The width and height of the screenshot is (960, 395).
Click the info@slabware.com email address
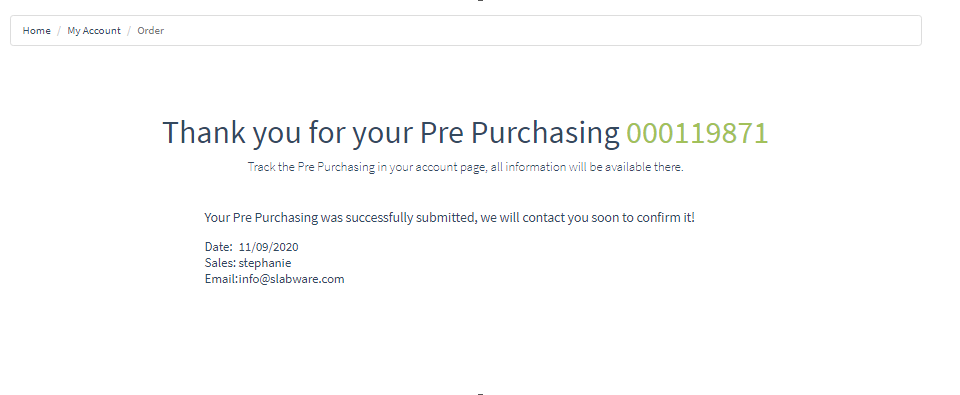[291, 279]
